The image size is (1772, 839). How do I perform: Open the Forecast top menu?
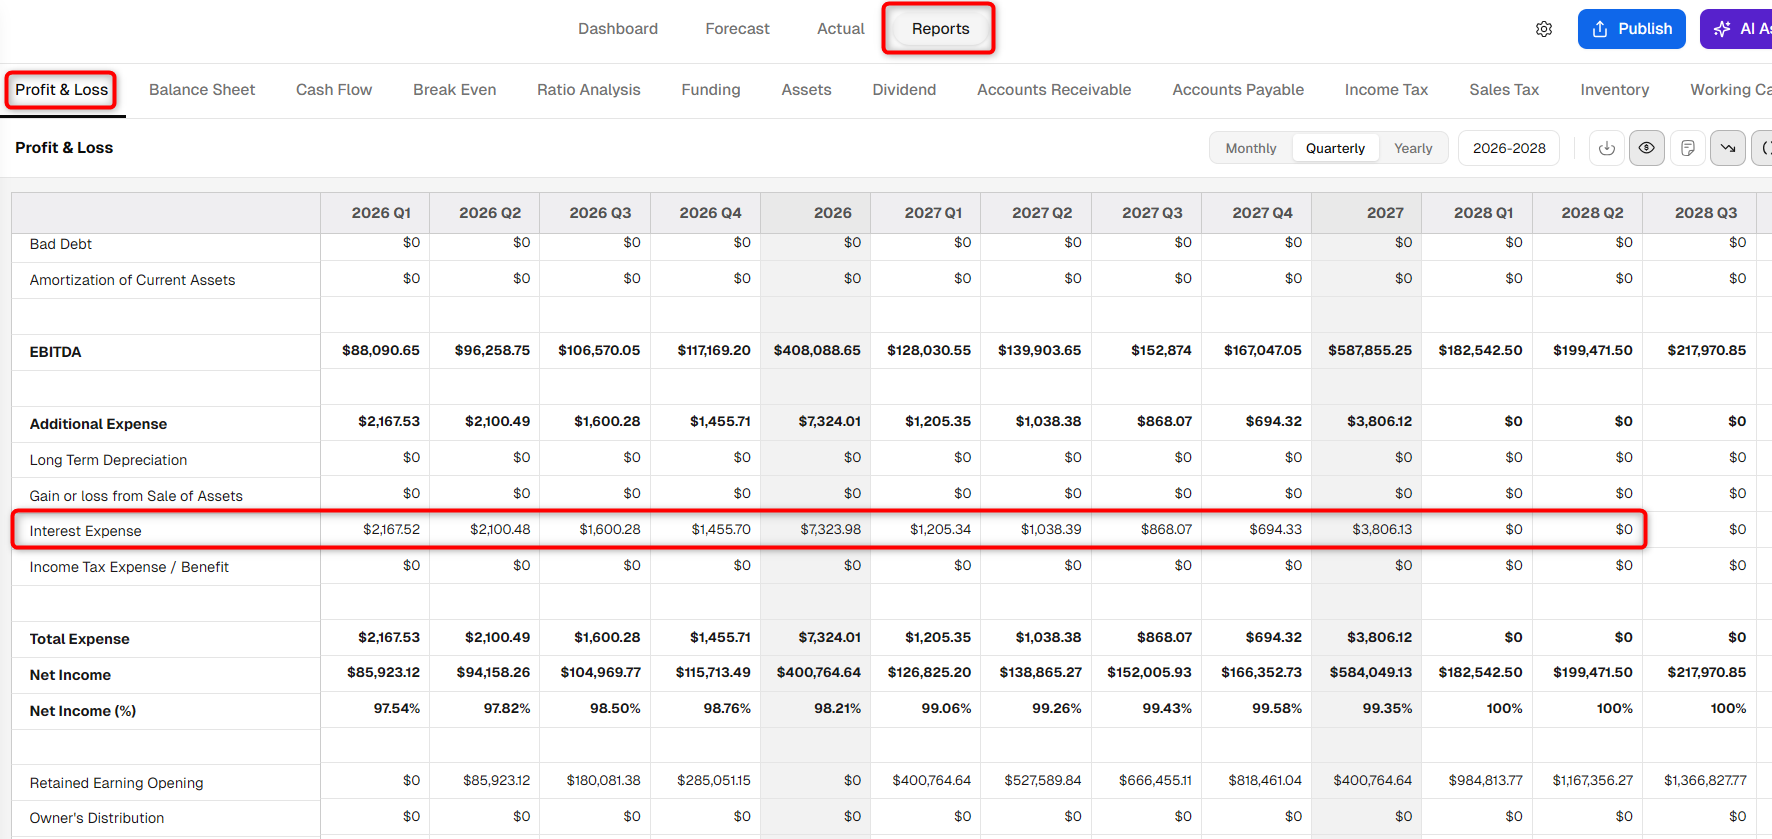point(737,29)
